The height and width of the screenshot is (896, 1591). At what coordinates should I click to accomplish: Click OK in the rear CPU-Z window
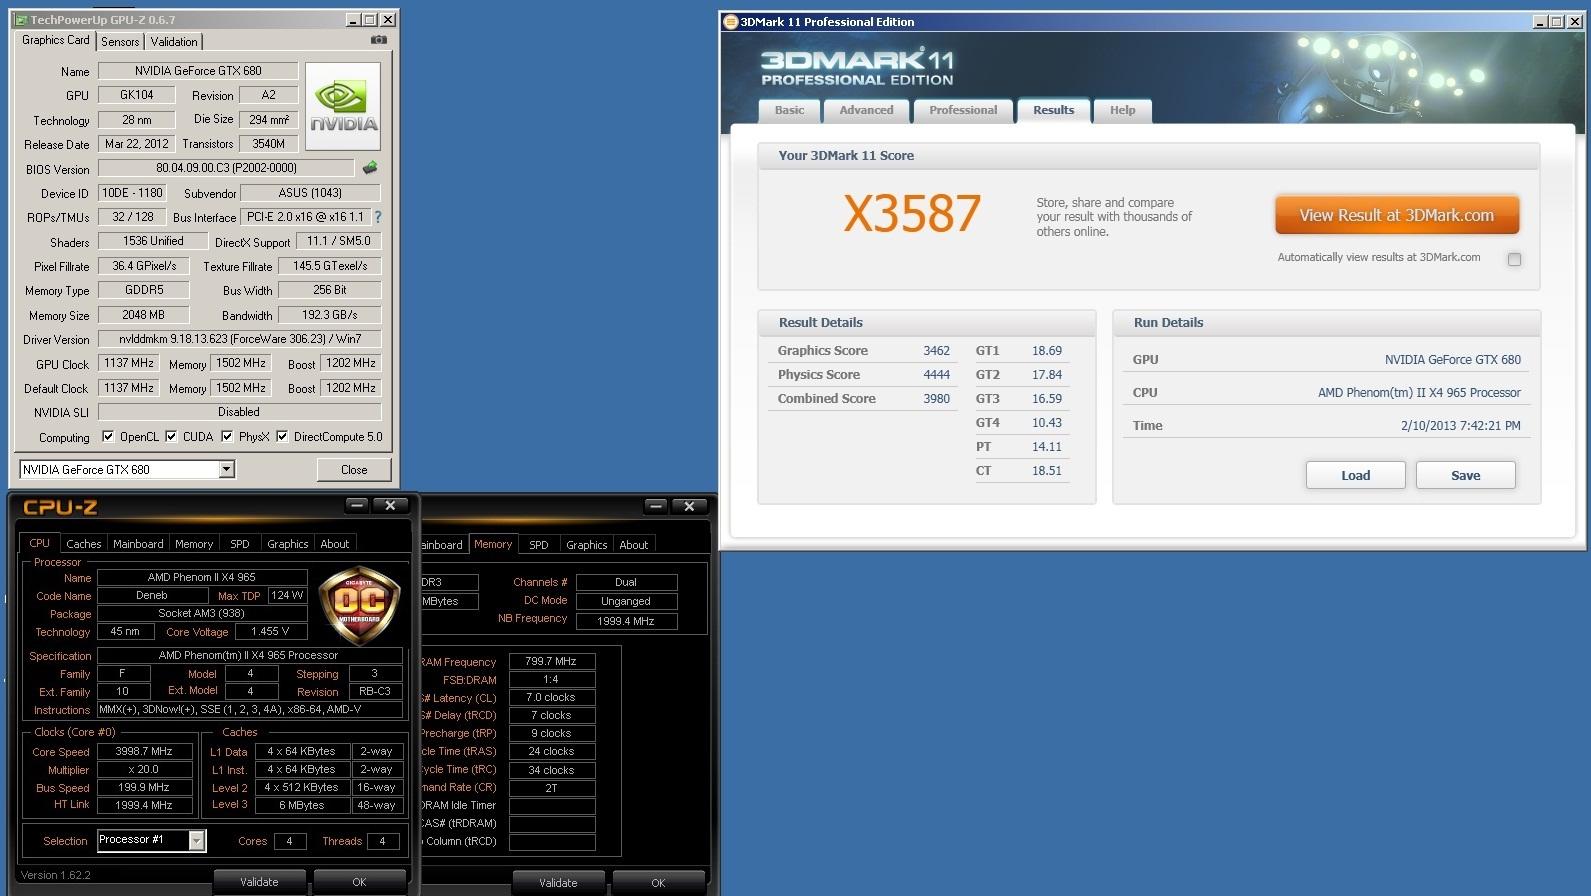[658, 883]
